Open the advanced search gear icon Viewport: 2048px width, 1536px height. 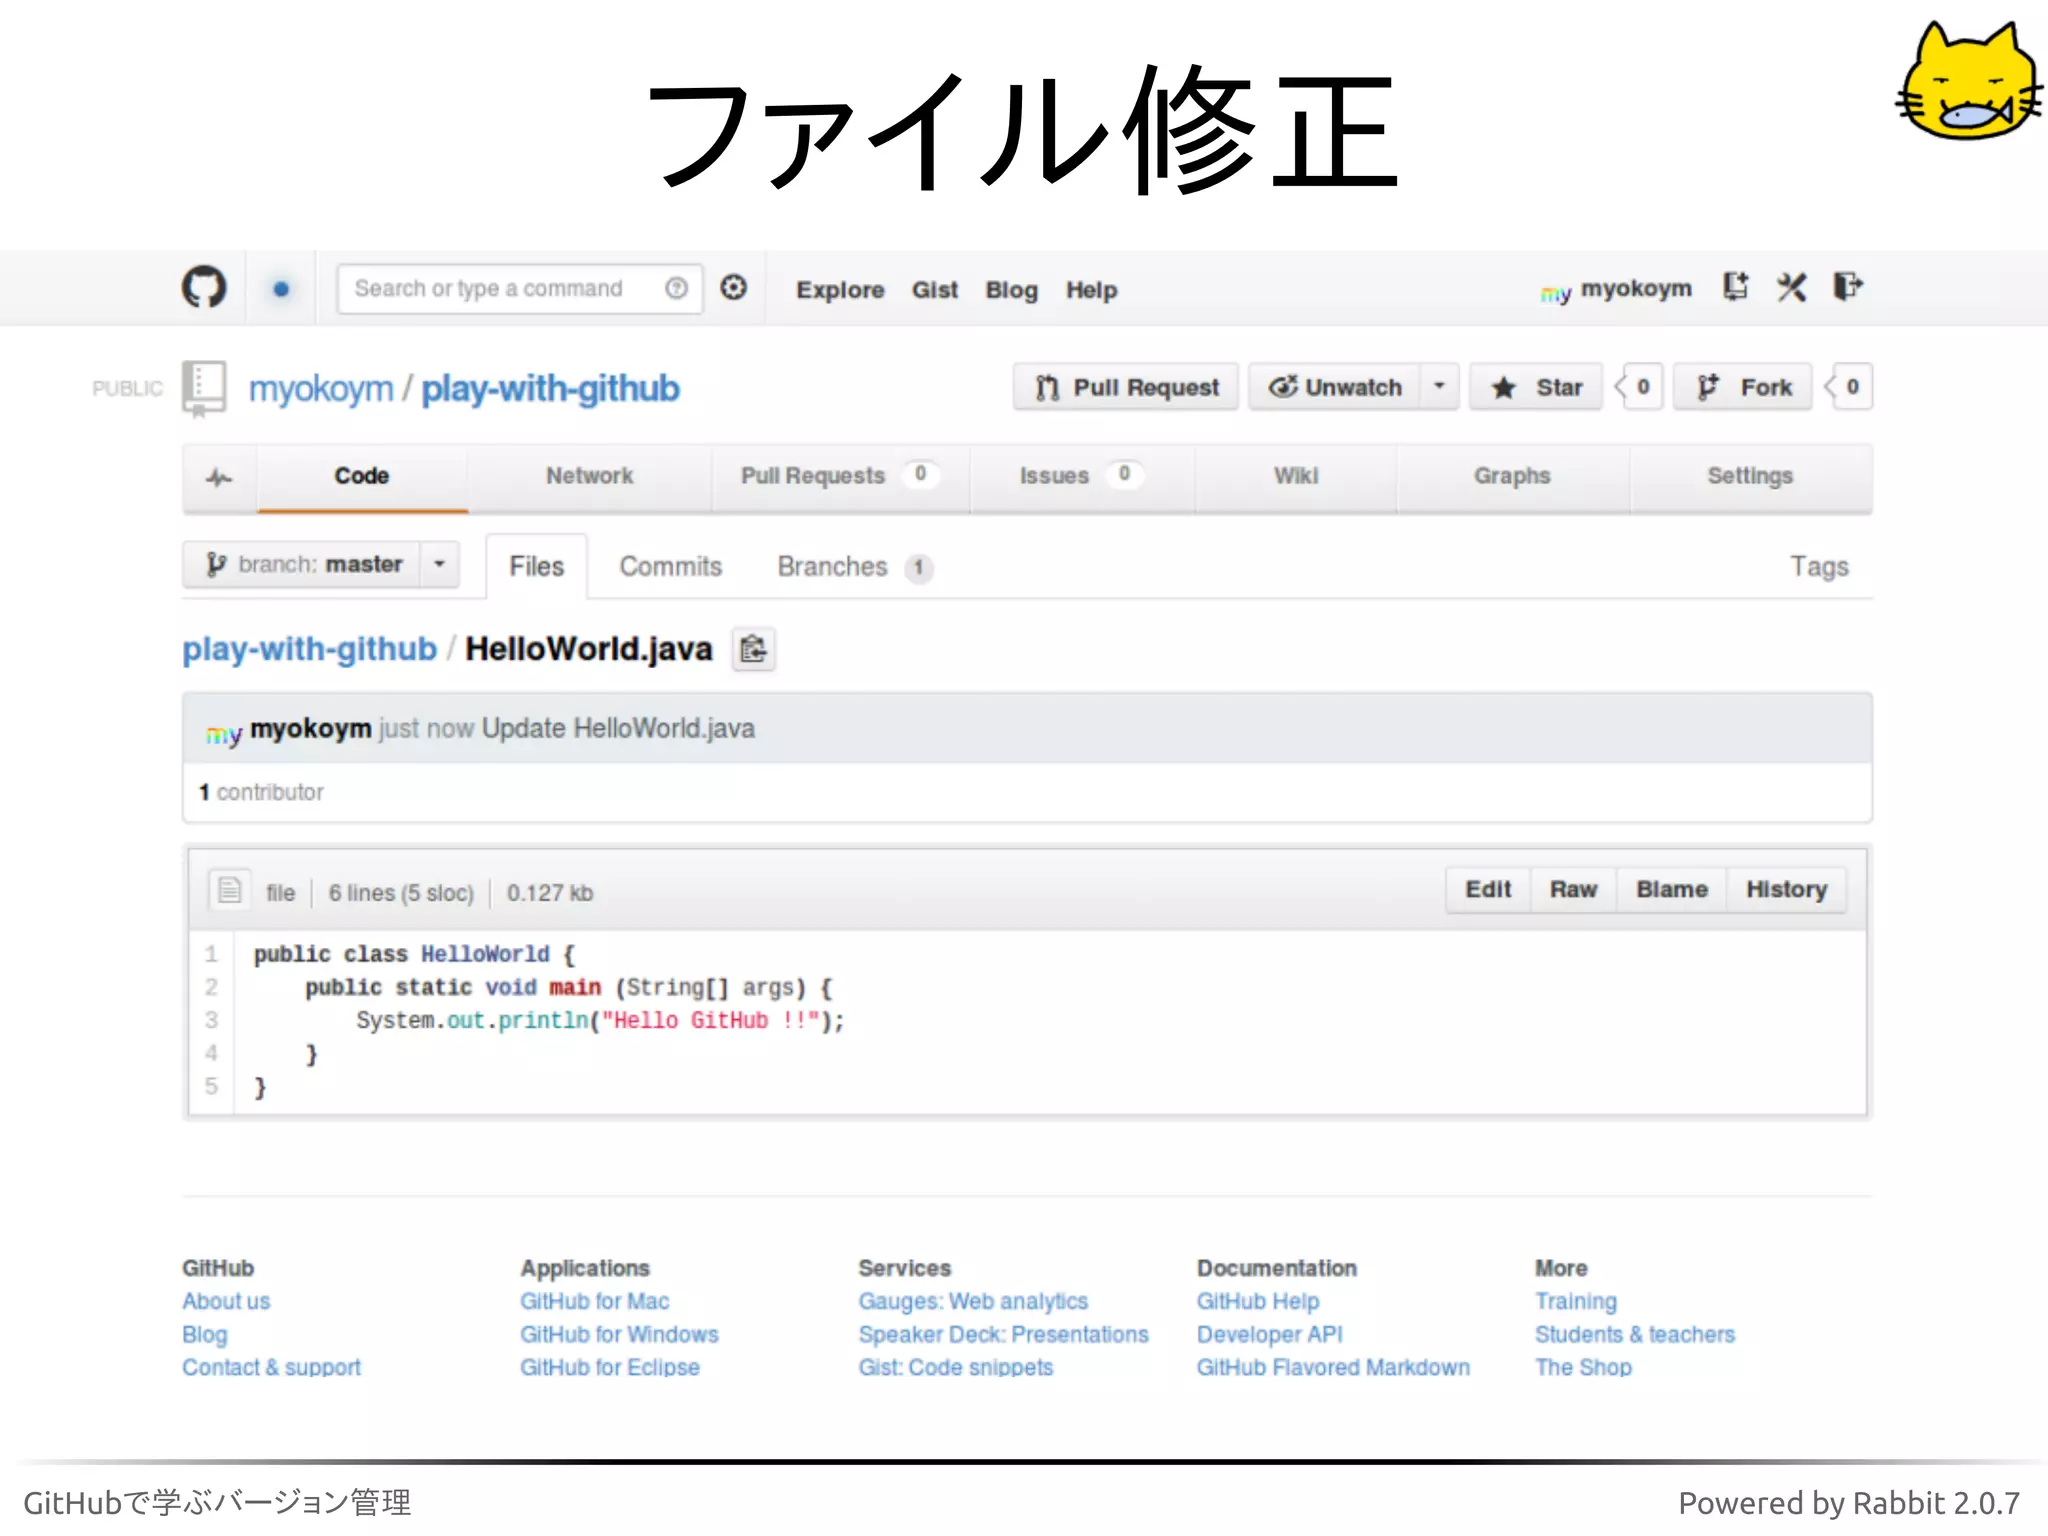point(733,288)
